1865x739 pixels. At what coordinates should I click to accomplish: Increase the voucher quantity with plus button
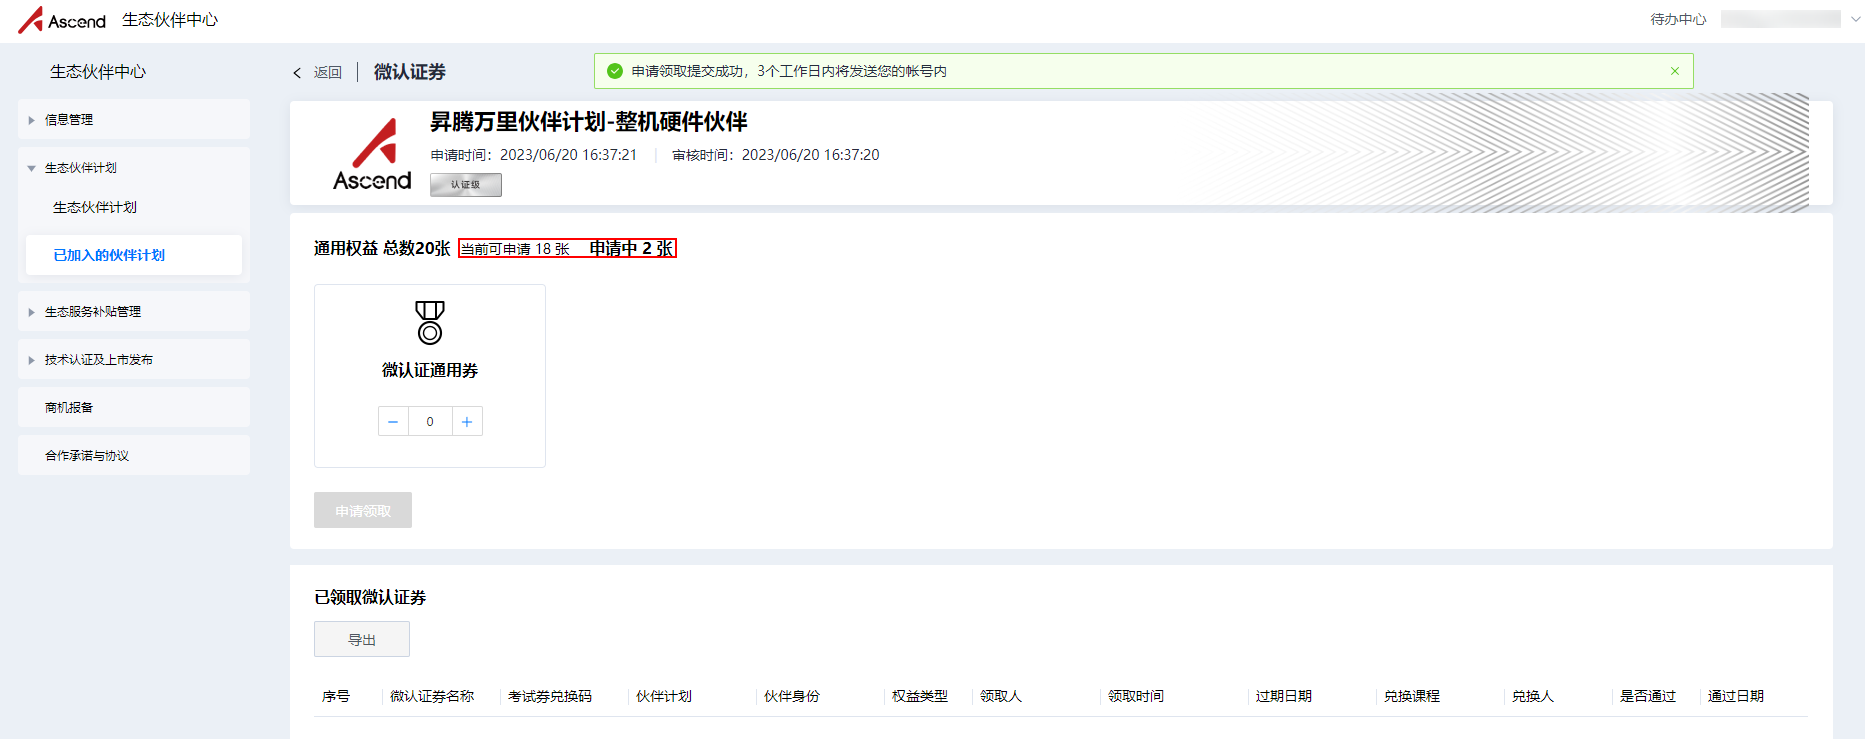click(x=467, y=421)
